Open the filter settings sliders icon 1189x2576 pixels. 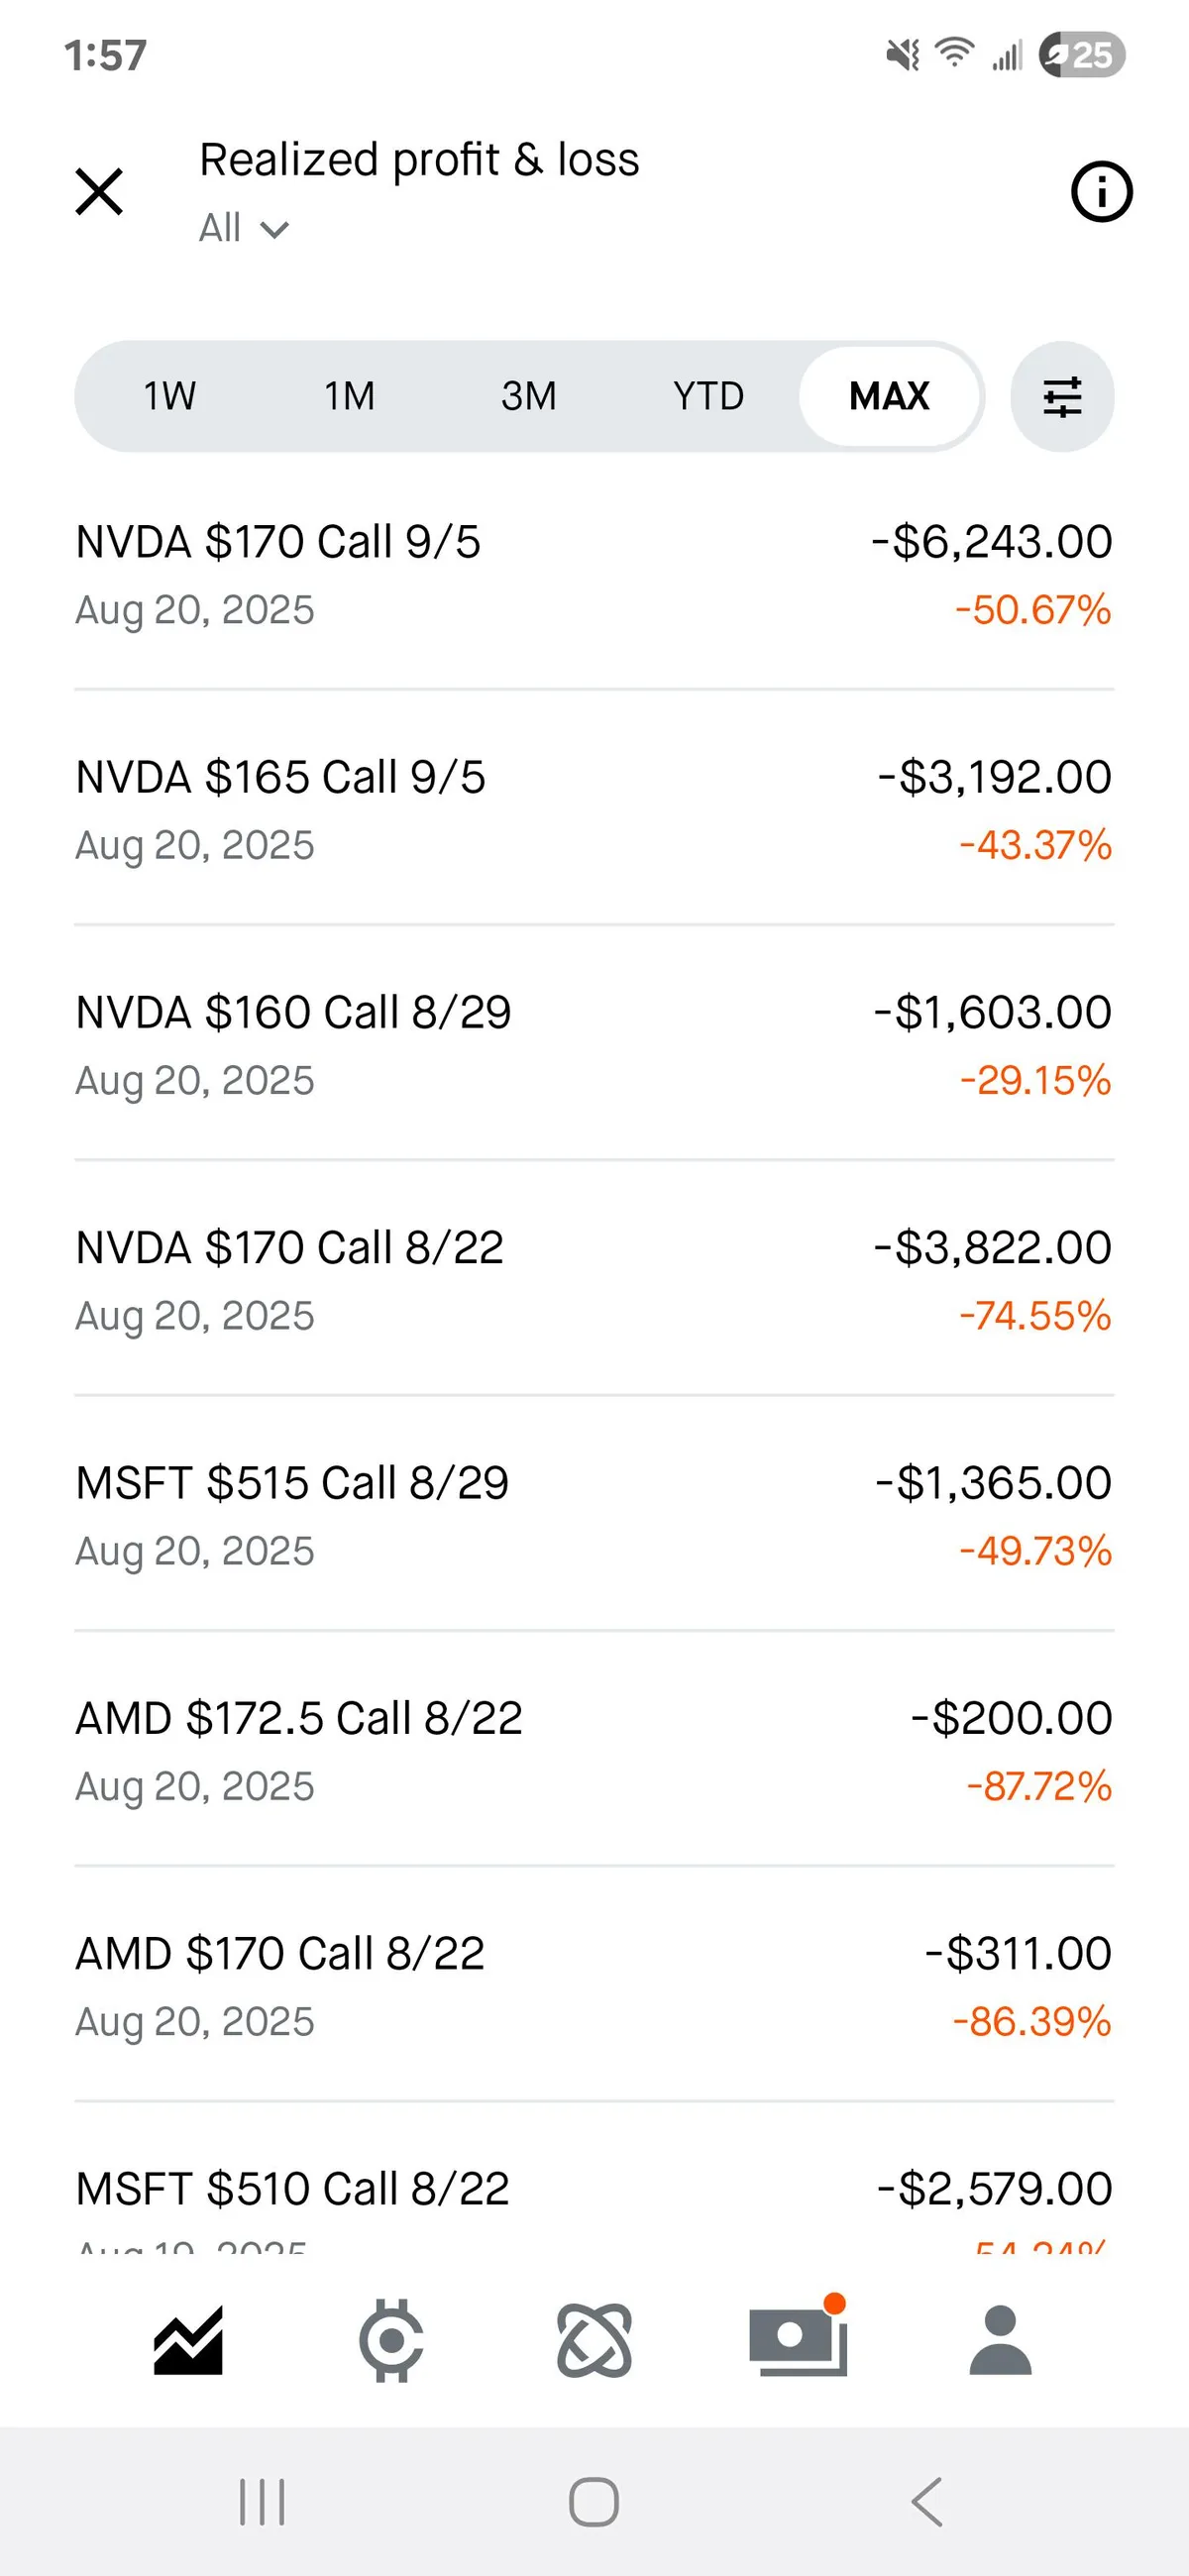click(1062, 397)
